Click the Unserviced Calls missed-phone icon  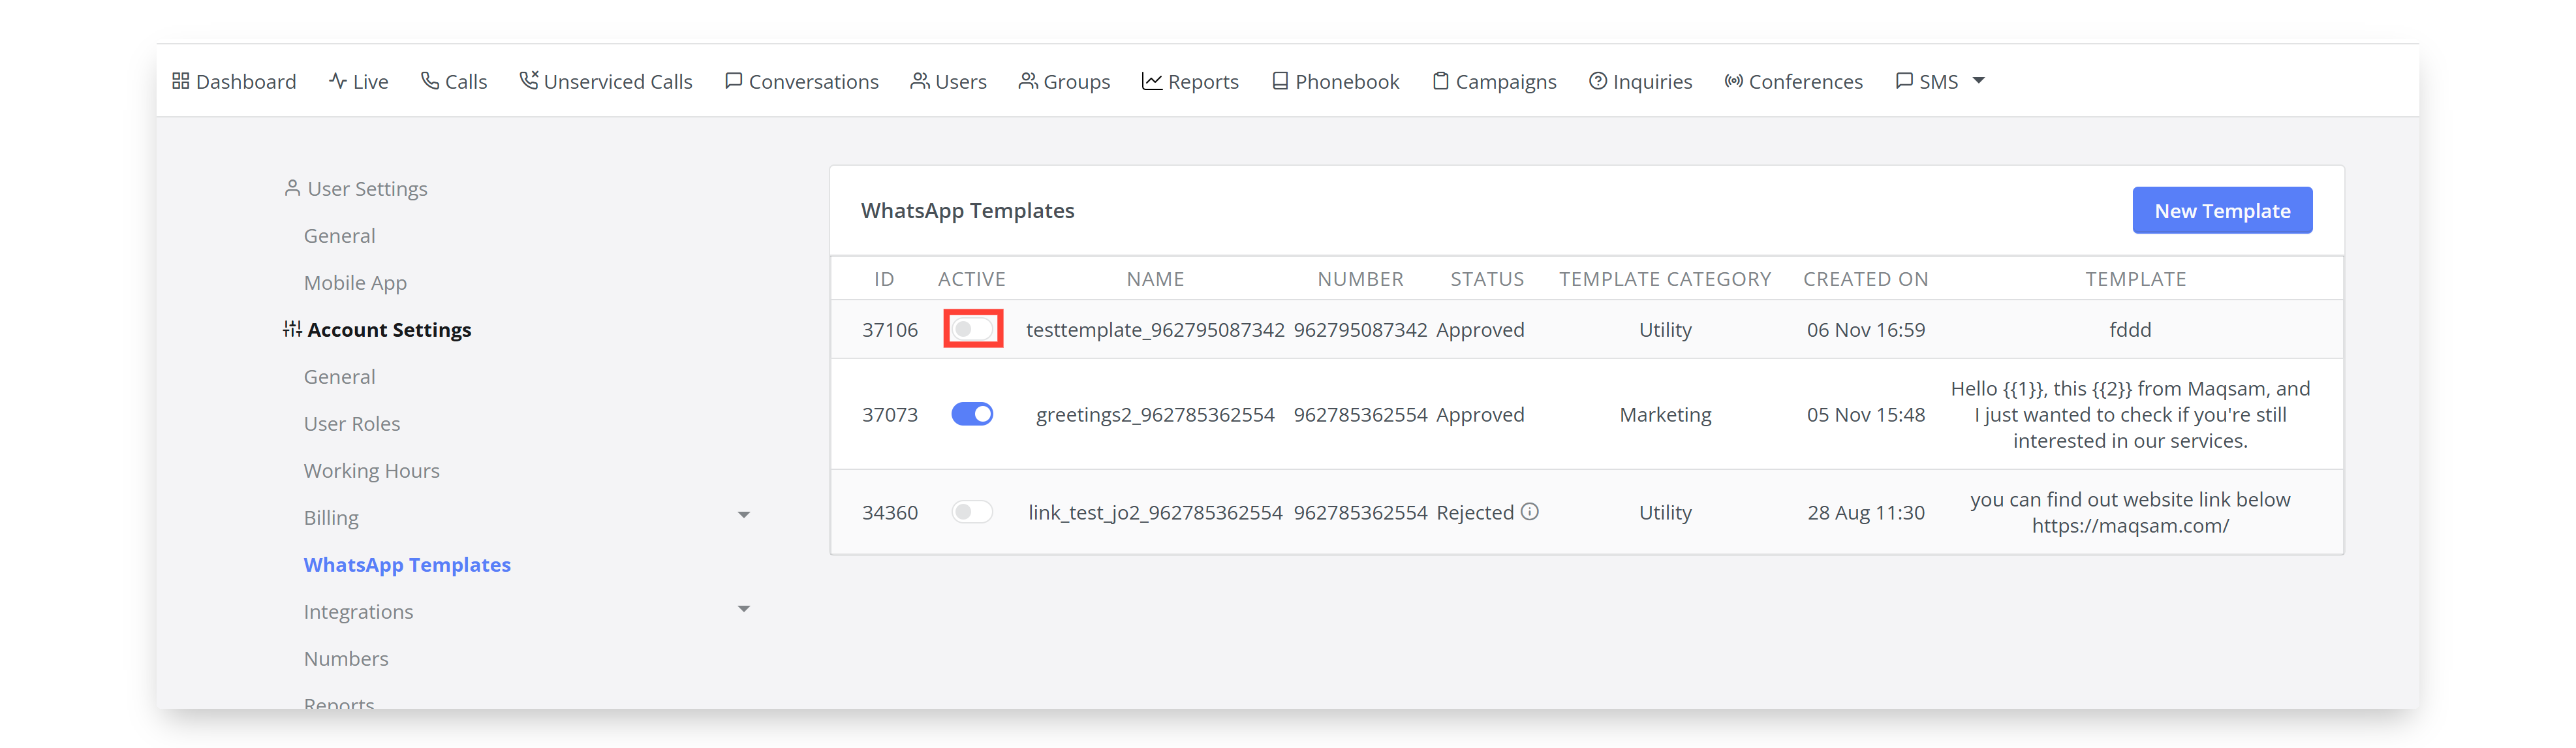[529, 81]
